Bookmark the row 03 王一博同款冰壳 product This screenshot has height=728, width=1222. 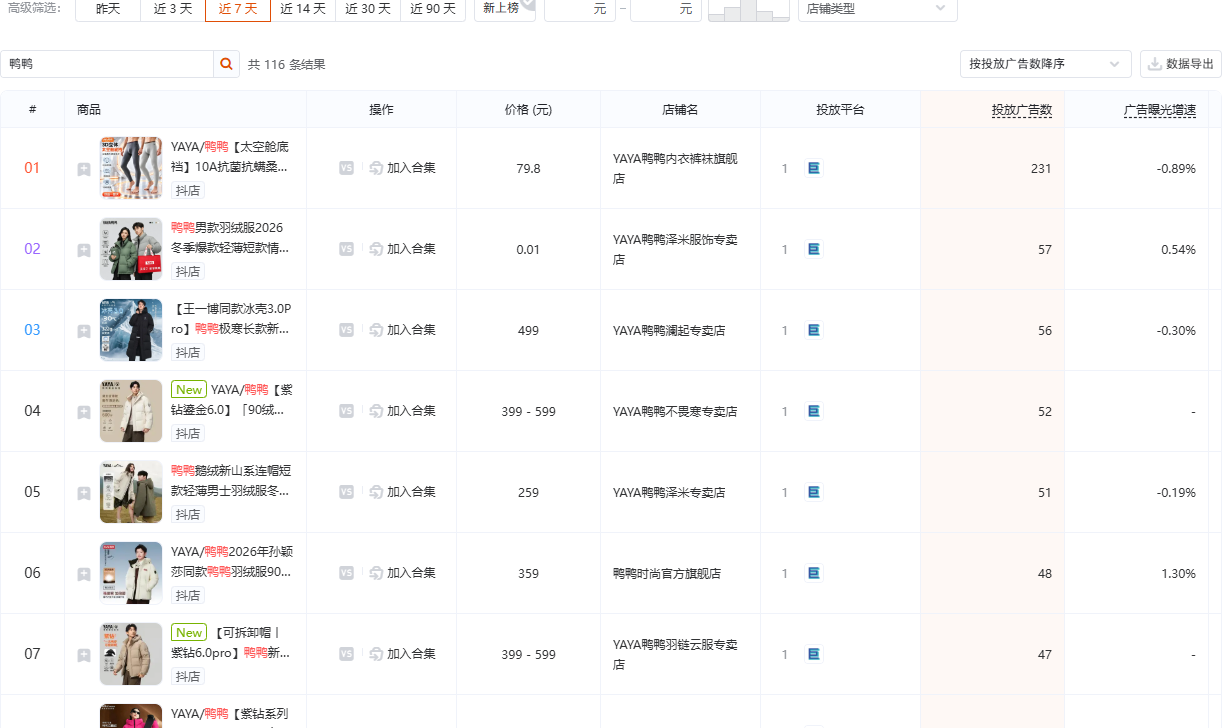pos(84,331)
